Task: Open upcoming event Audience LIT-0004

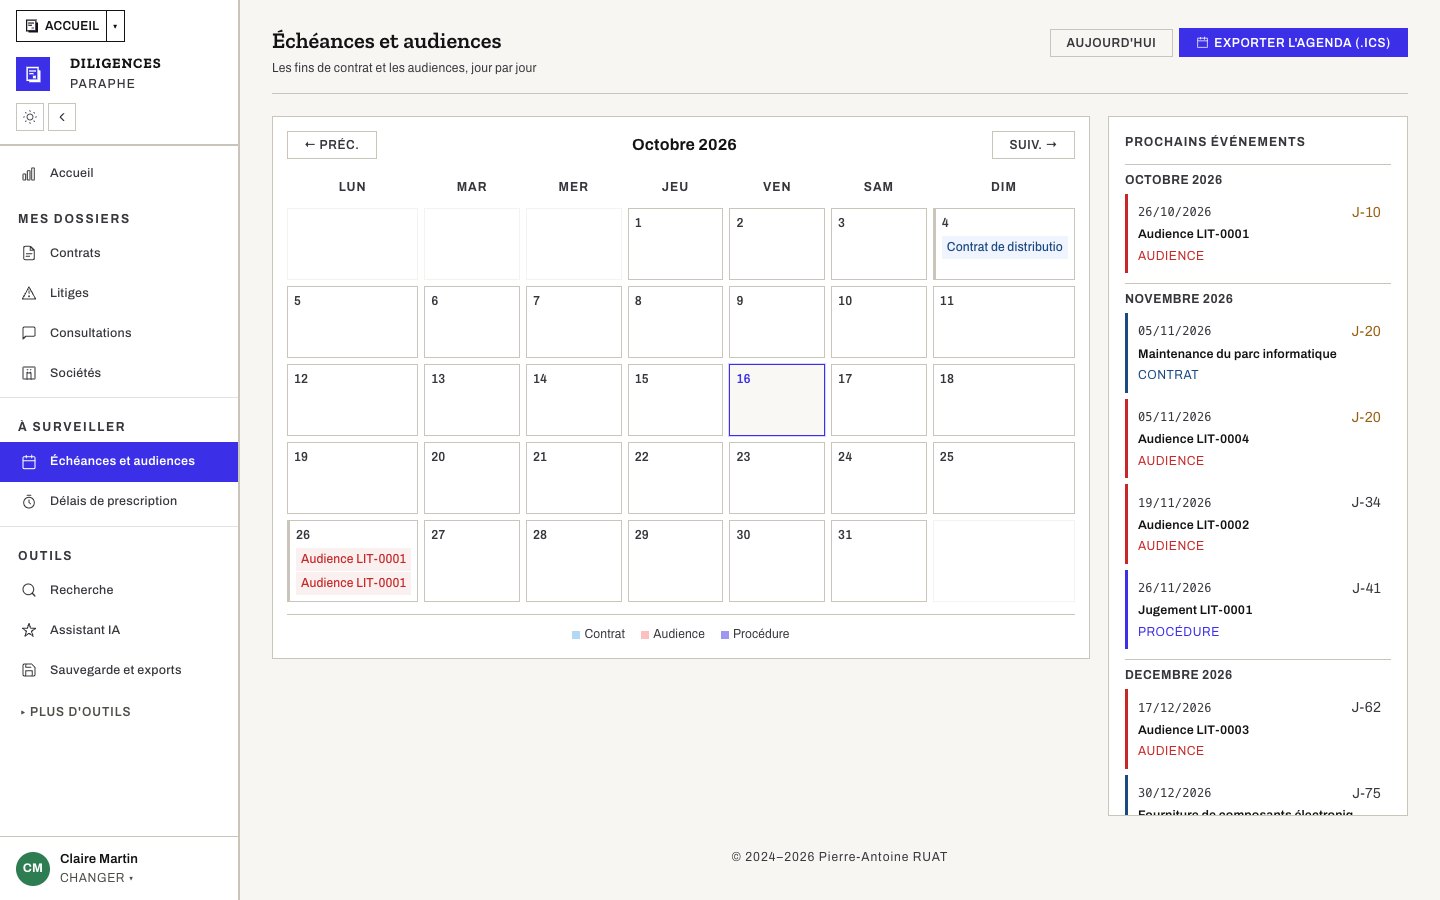Action: 1258,439
